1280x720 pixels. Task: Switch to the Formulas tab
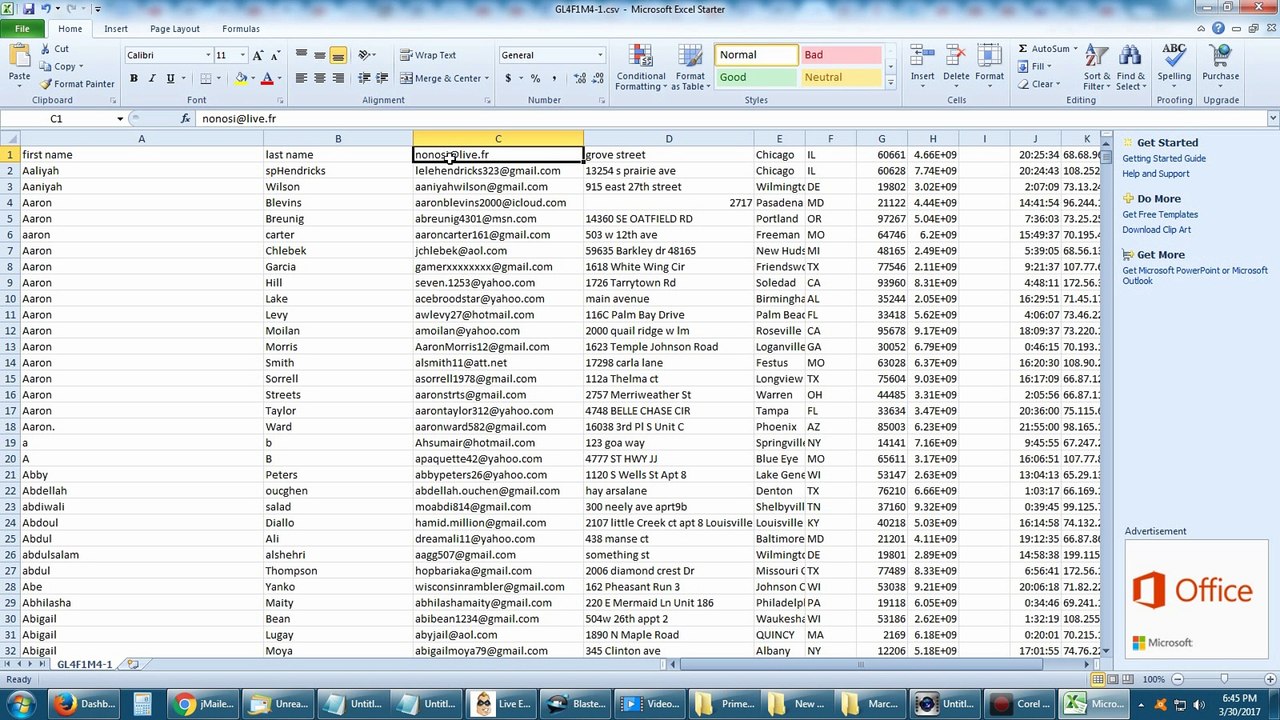pos(241,29)
